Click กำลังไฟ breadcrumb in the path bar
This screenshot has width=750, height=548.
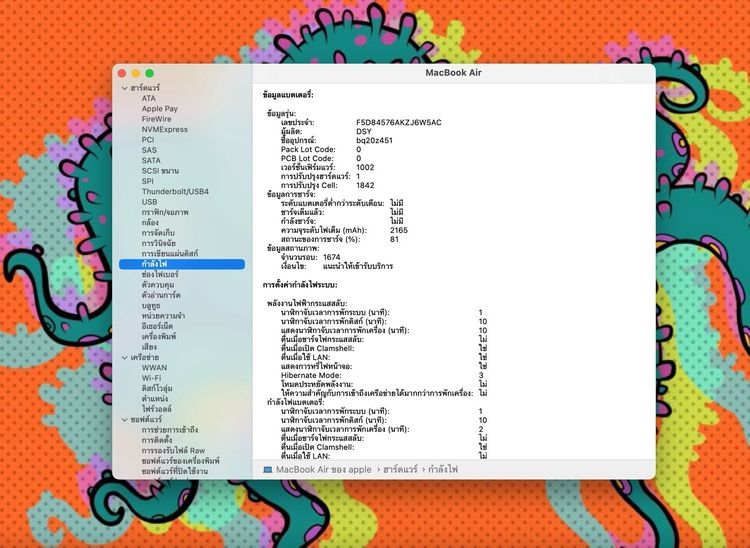coord(443,470)
